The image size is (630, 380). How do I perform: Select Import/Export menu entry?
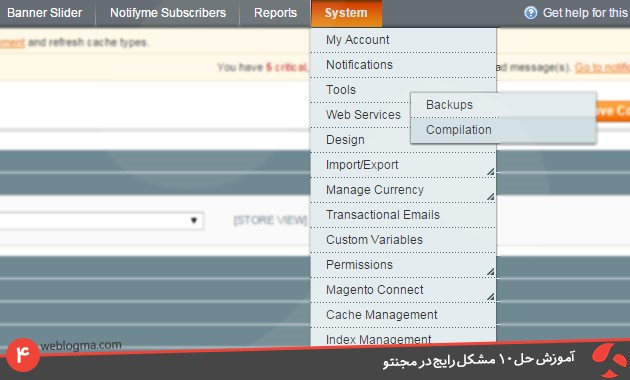(x=403, y=165)
